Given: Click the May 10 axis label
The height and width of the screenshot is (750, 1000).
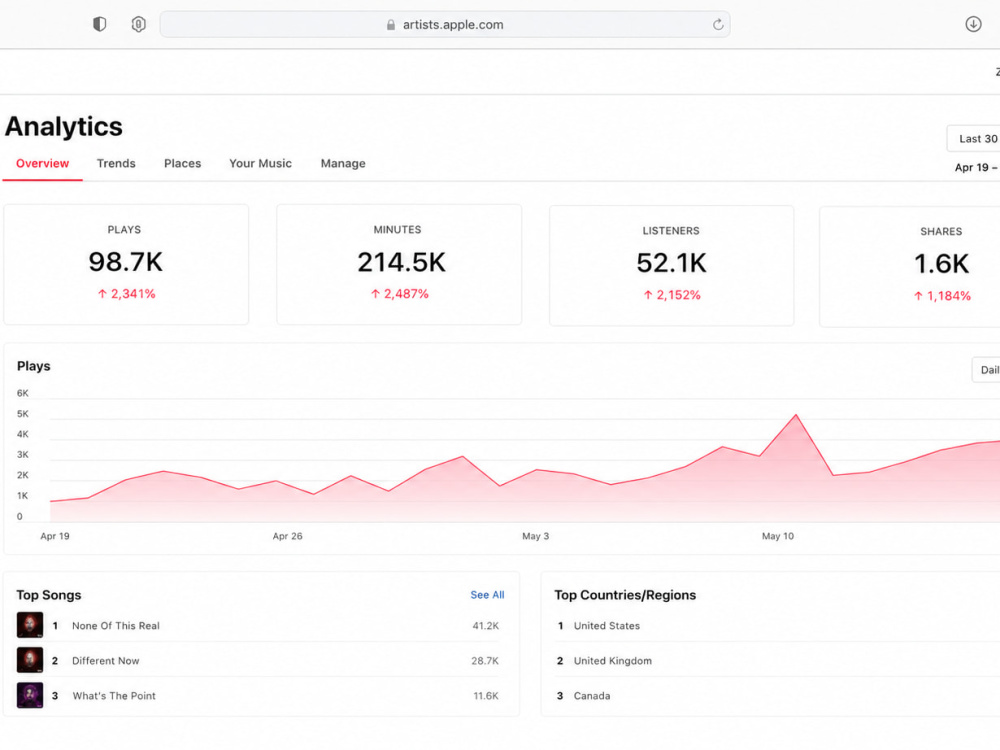Looking at the screenshot, I should 778,536.
